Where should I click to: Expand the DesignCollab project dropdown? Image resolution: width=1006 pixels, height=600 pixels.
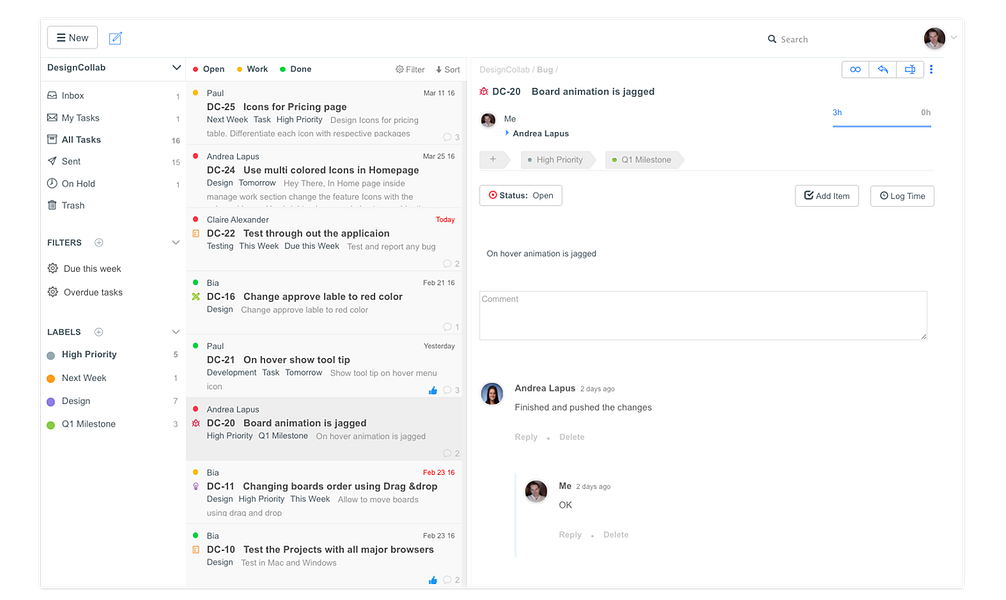[176, 67]
